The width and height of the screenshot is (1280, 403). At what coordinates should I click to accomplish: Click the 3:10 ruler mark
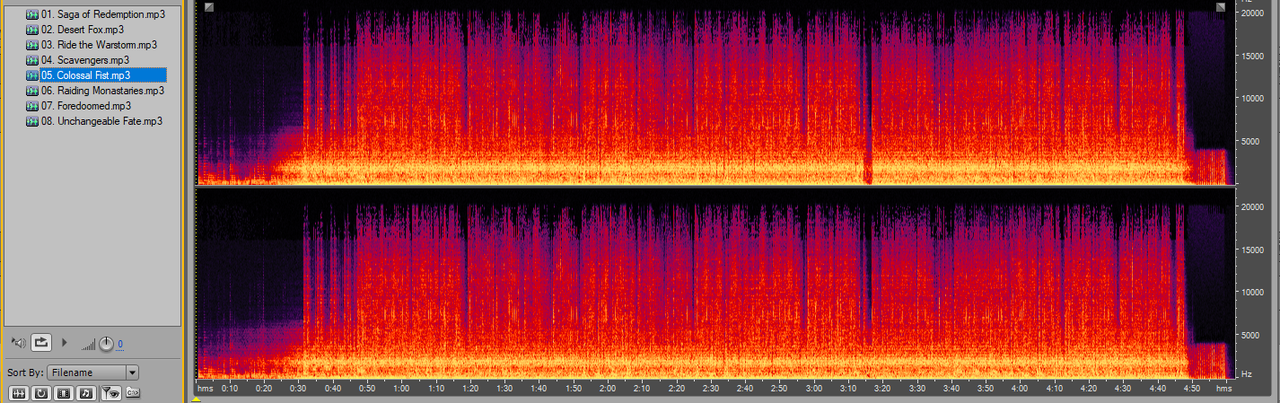(848, 388)
